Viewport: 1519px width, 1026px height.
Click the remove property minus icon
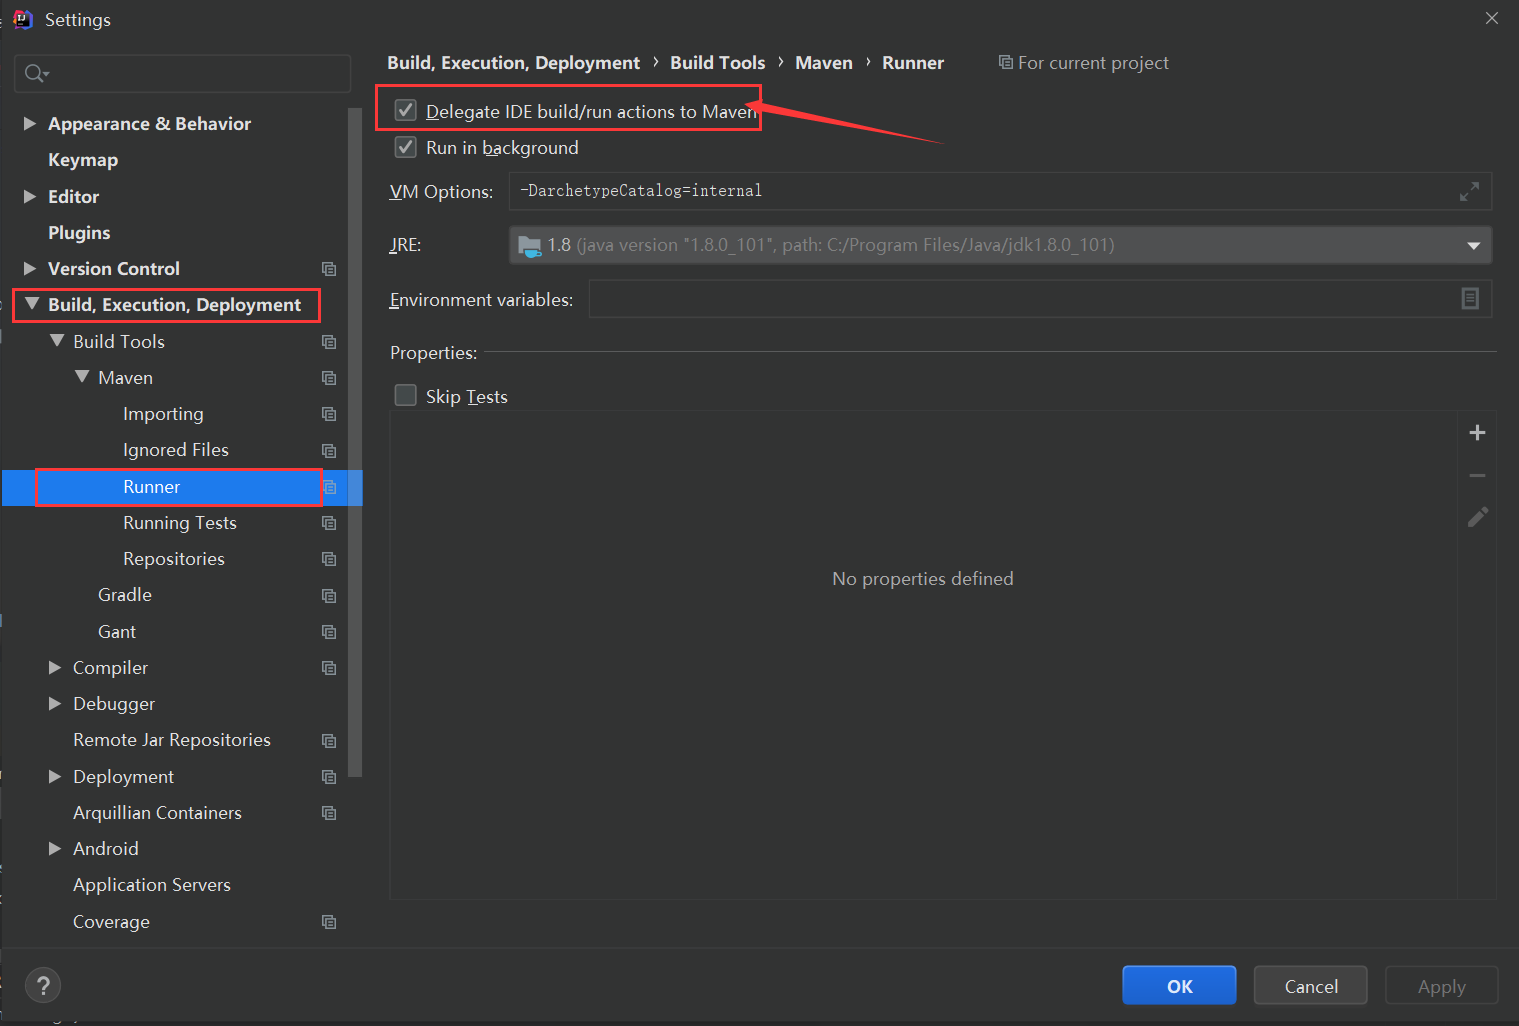point(1477,475)
